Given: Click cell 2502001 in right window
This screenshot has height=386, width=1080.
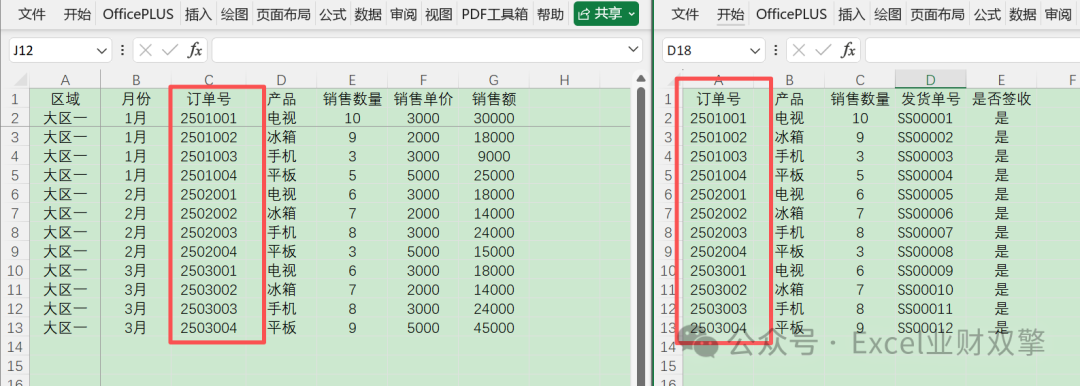Looking at the screenshot, I should click(x=718, y=194).
